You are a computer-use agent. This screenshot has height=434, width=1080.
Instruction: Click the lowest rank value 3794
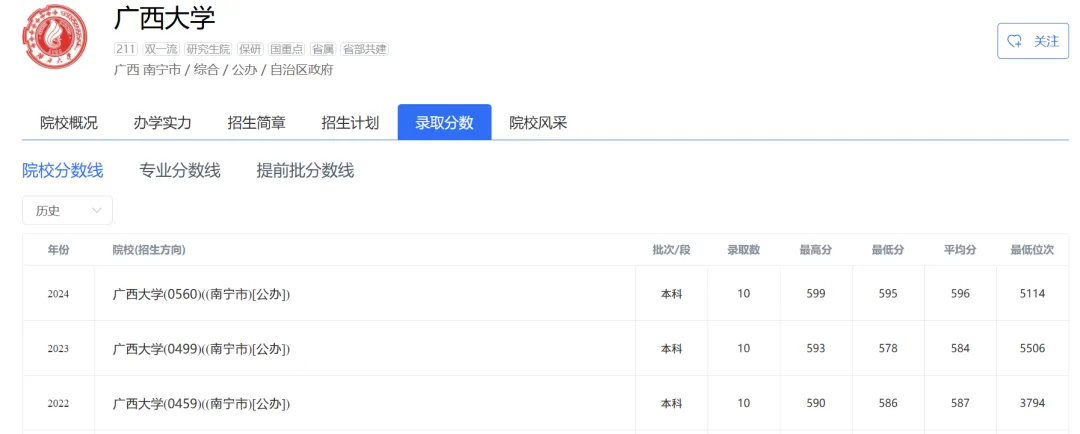click(x=1032, y=404)
